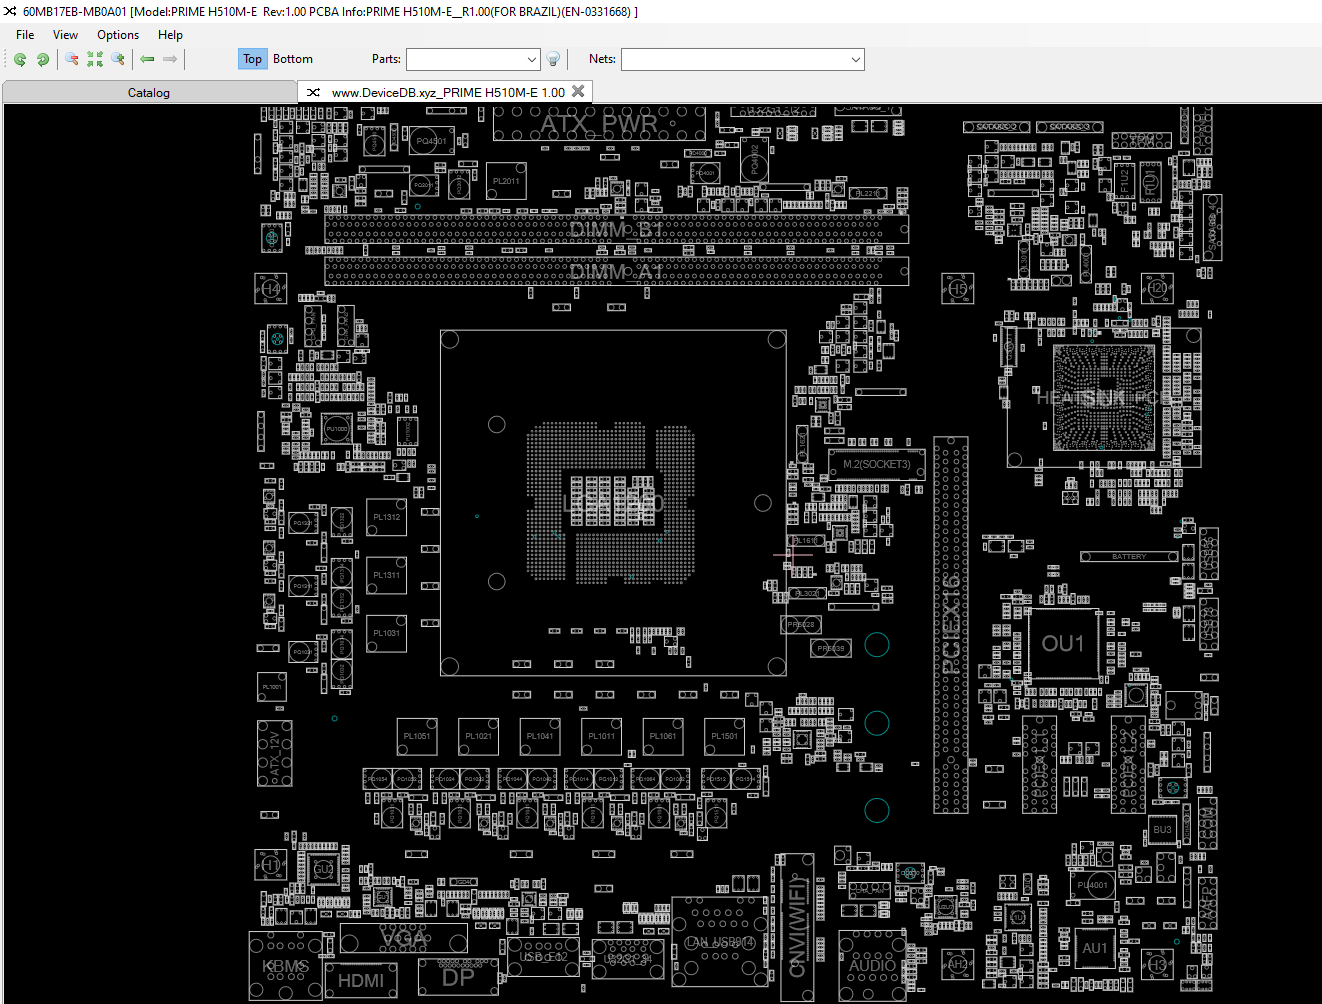This screenshot has height=1004, width=1322.
Task: Switch to Bottom board side view
Action: click(293, 59)
